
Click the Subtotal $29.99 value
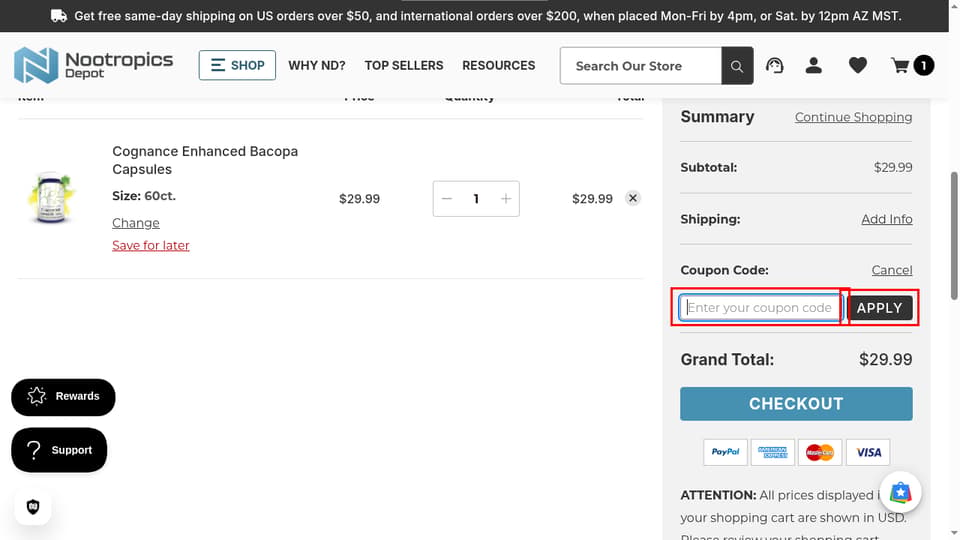point(893,167)
